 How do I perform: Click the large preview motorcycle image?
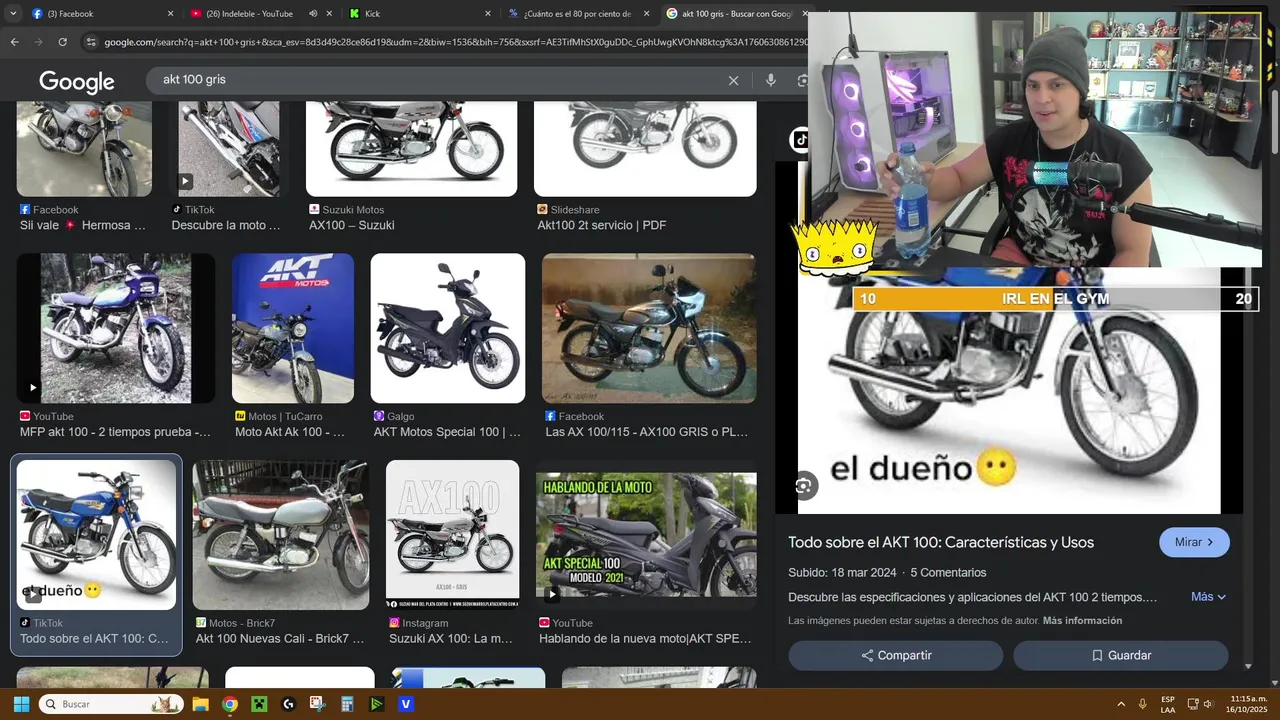point(1008,390)
